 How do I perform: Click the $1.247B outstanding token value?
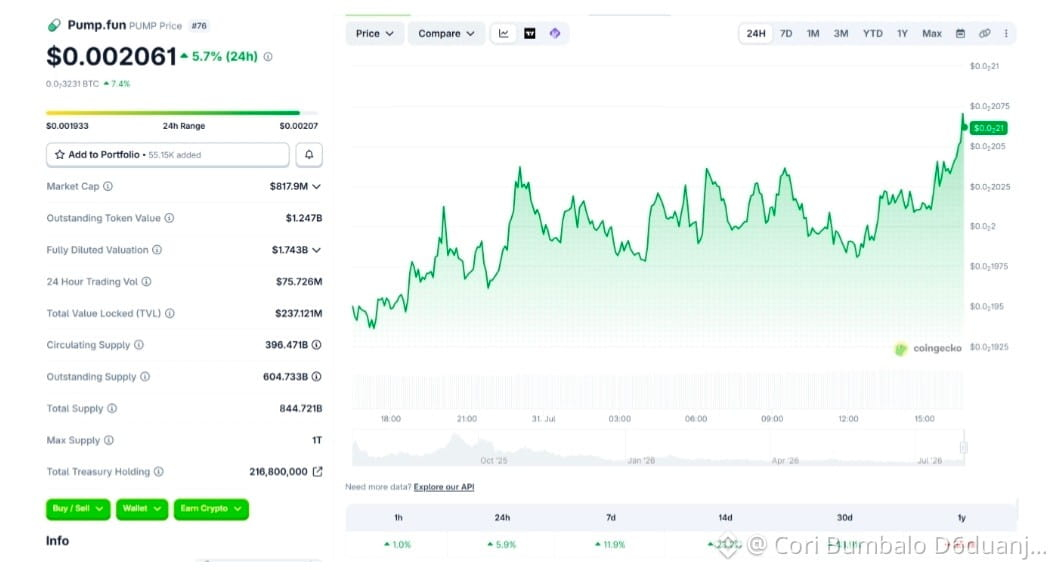304,218
